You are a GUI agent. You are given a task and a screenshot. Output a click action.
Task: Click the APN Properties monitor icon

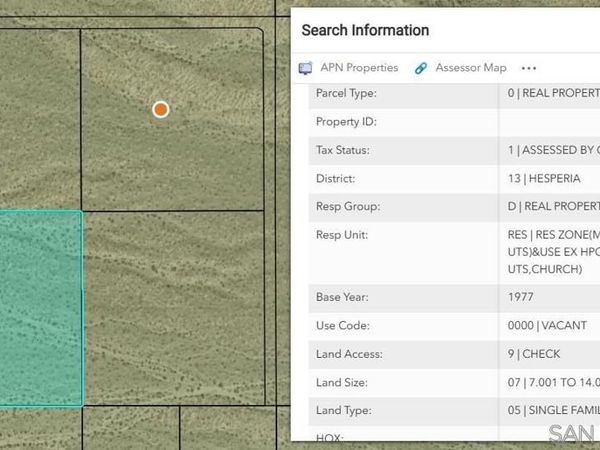pyautogui.click(x=306, y=68)
